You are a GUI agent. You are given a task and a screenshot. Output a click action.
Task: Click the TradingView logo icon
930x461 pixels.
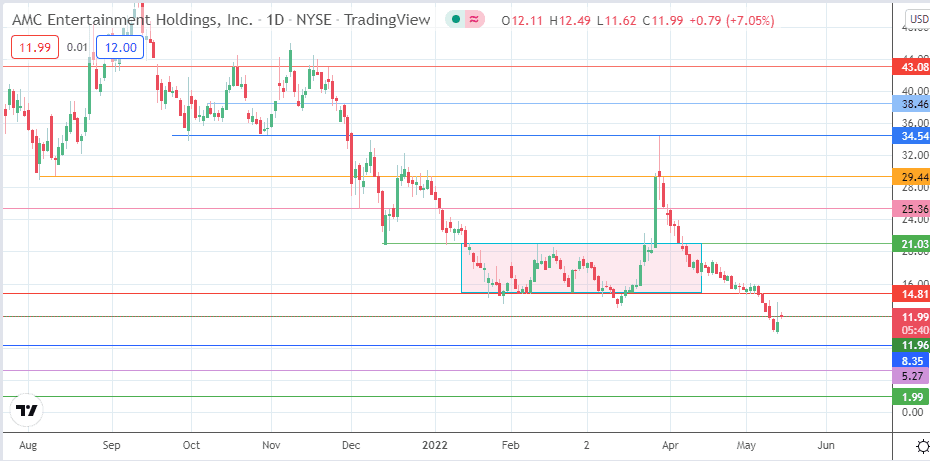point(27,411)
